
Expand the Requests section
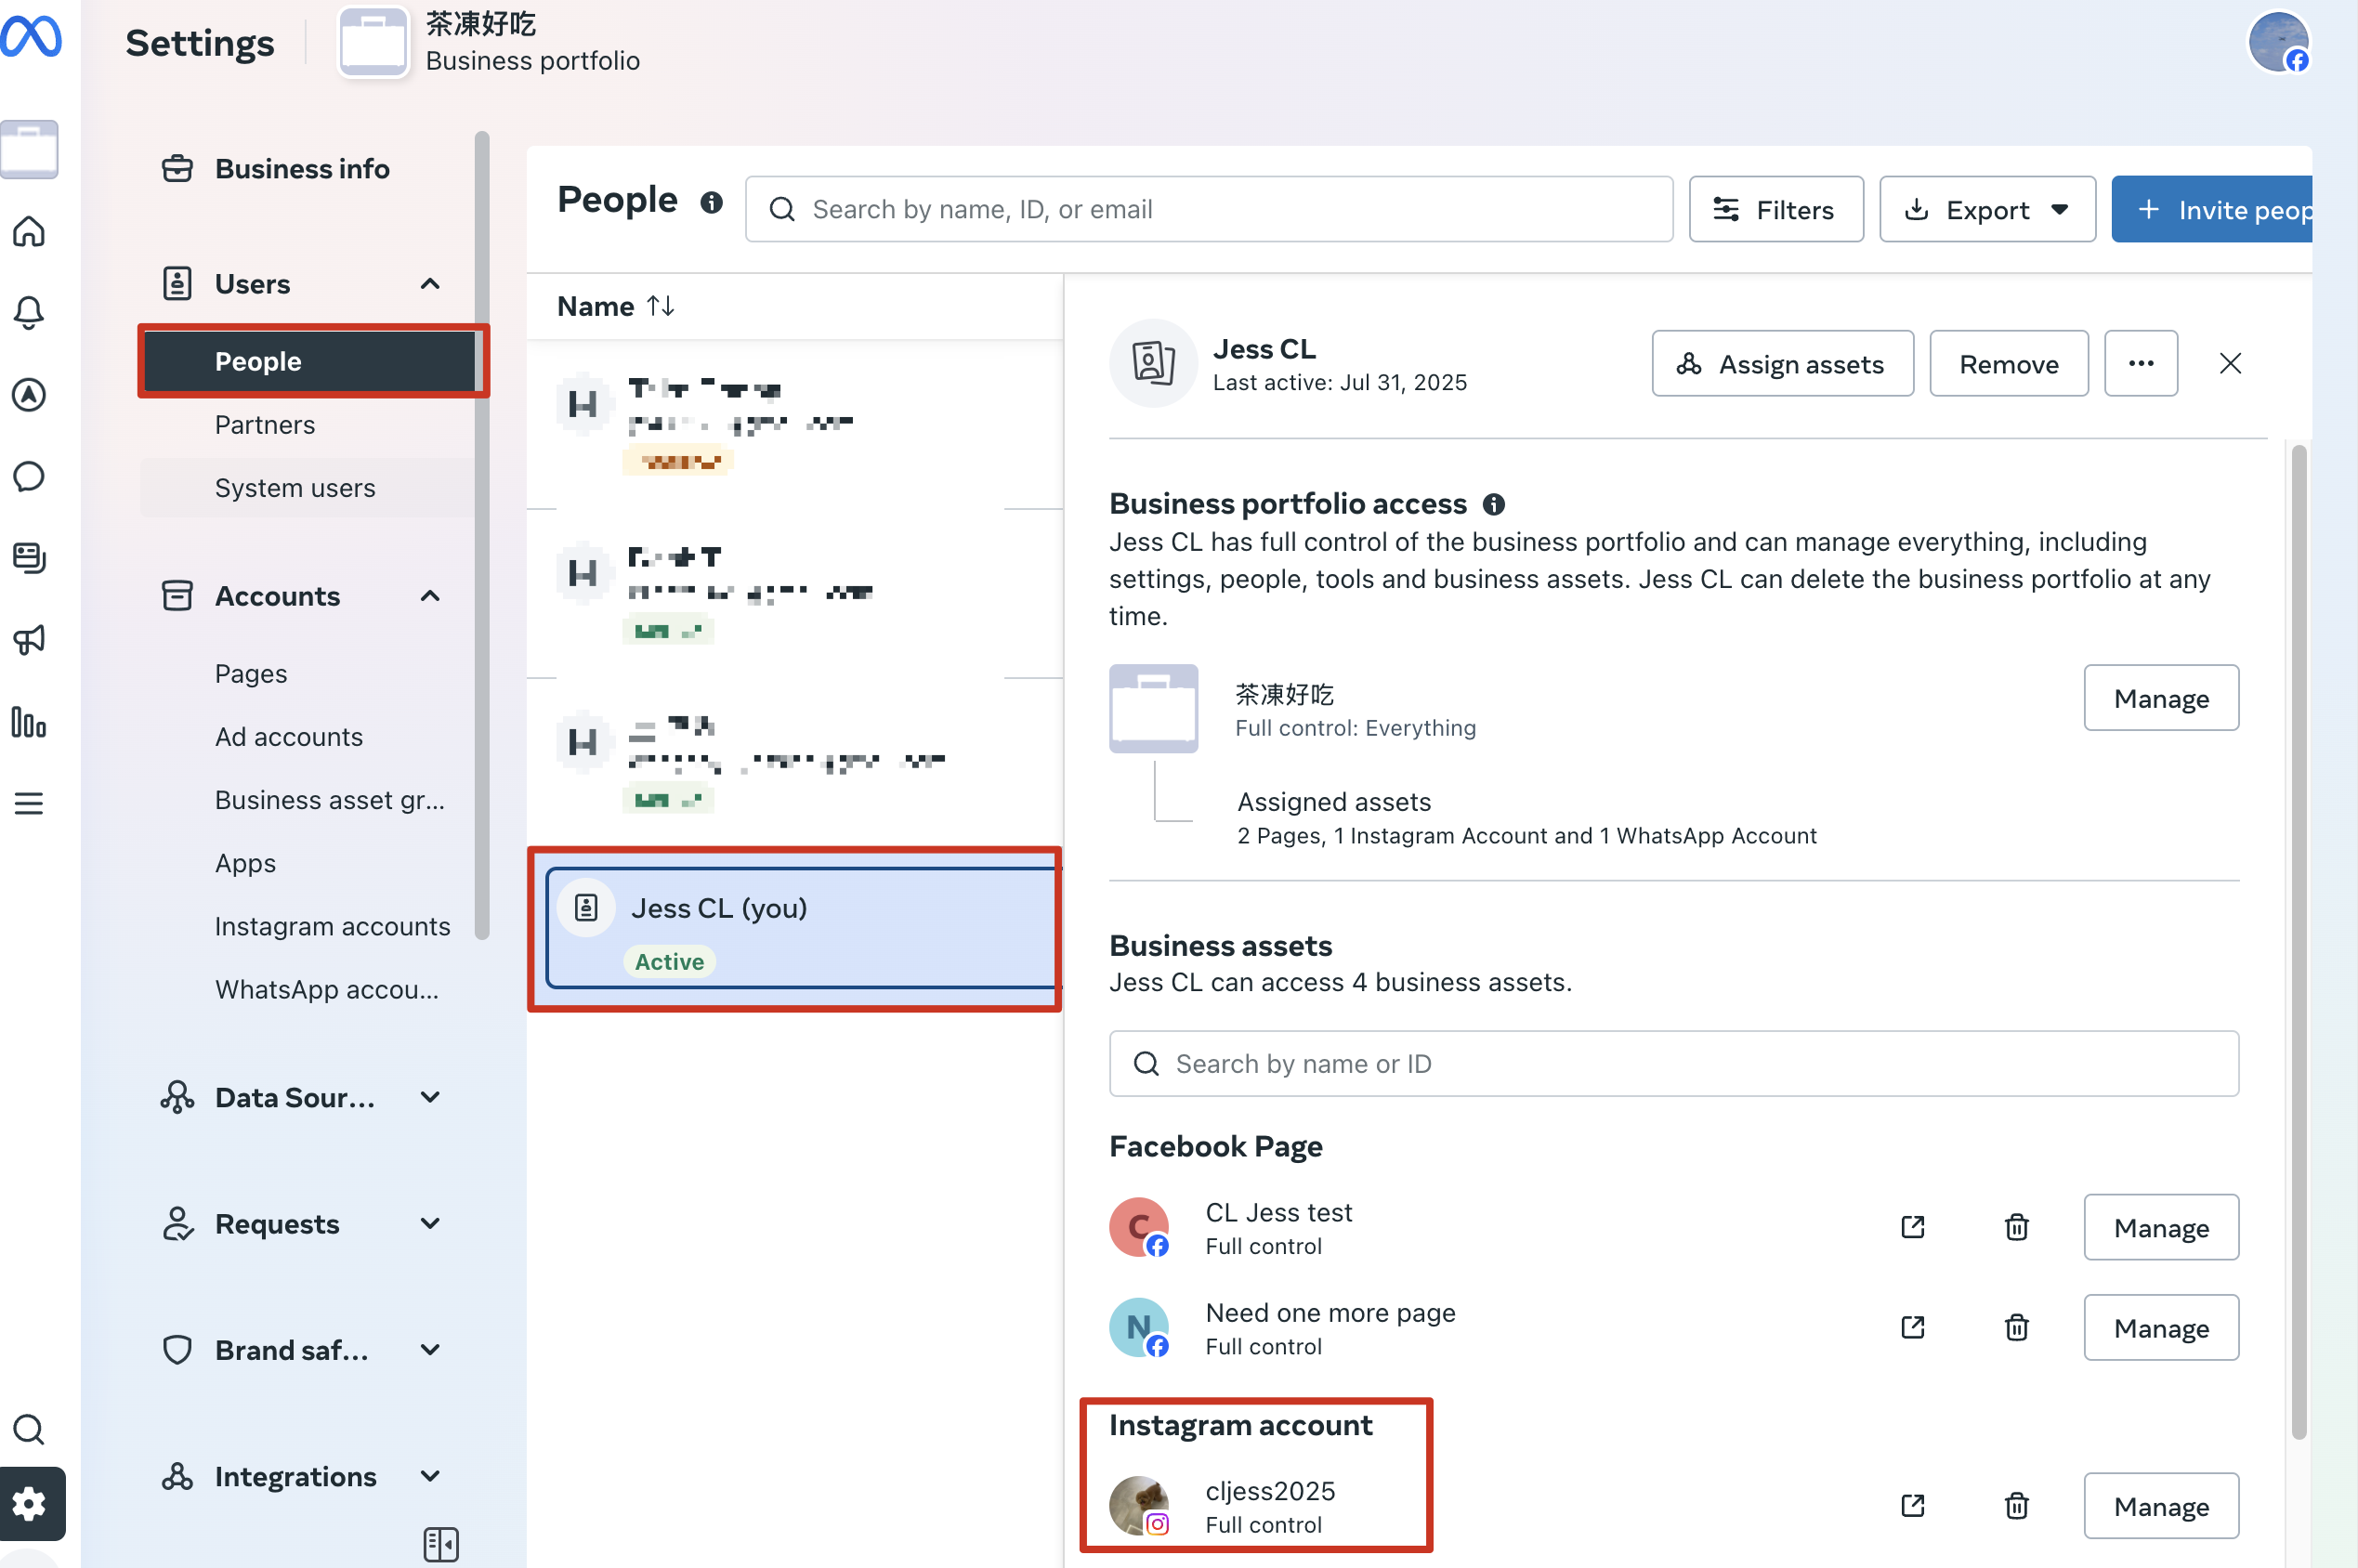430,1223
